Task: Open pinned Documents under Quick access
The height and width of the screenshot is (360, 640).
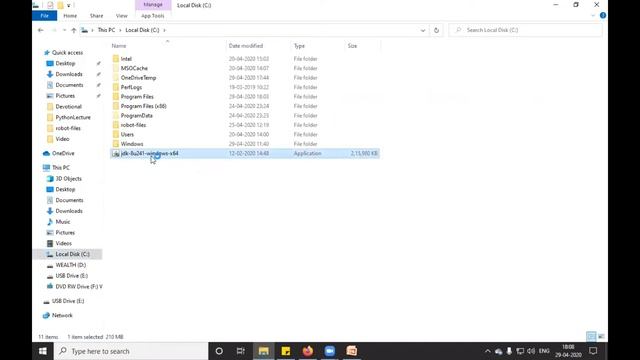Action: (x=69, y=85)
